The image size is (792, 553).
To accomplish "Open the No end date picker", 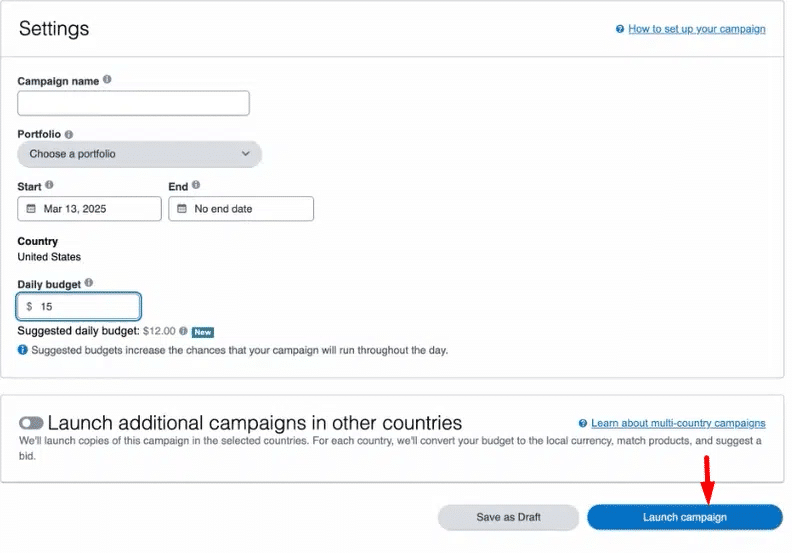I will tap(241, 209).
